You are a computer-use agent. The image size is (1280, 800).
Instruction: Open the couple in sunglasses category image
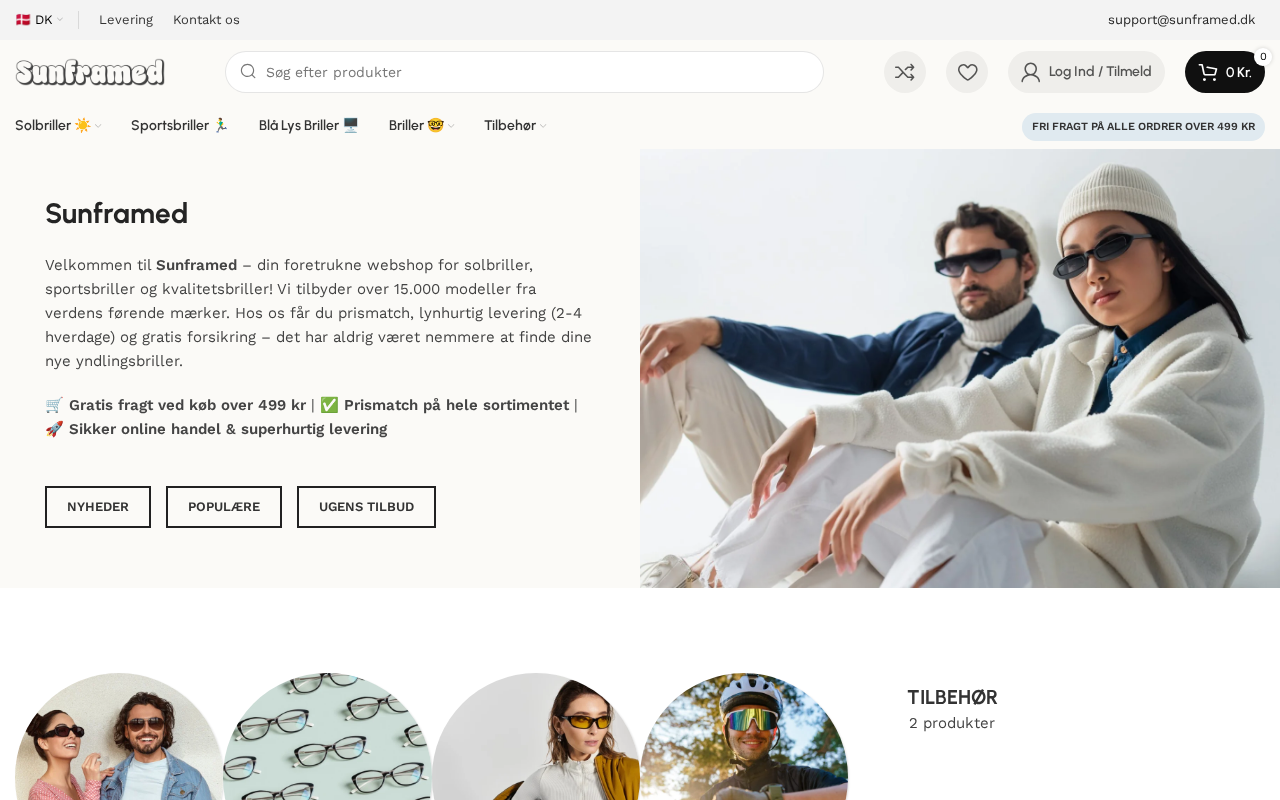[x=119, y=737]
